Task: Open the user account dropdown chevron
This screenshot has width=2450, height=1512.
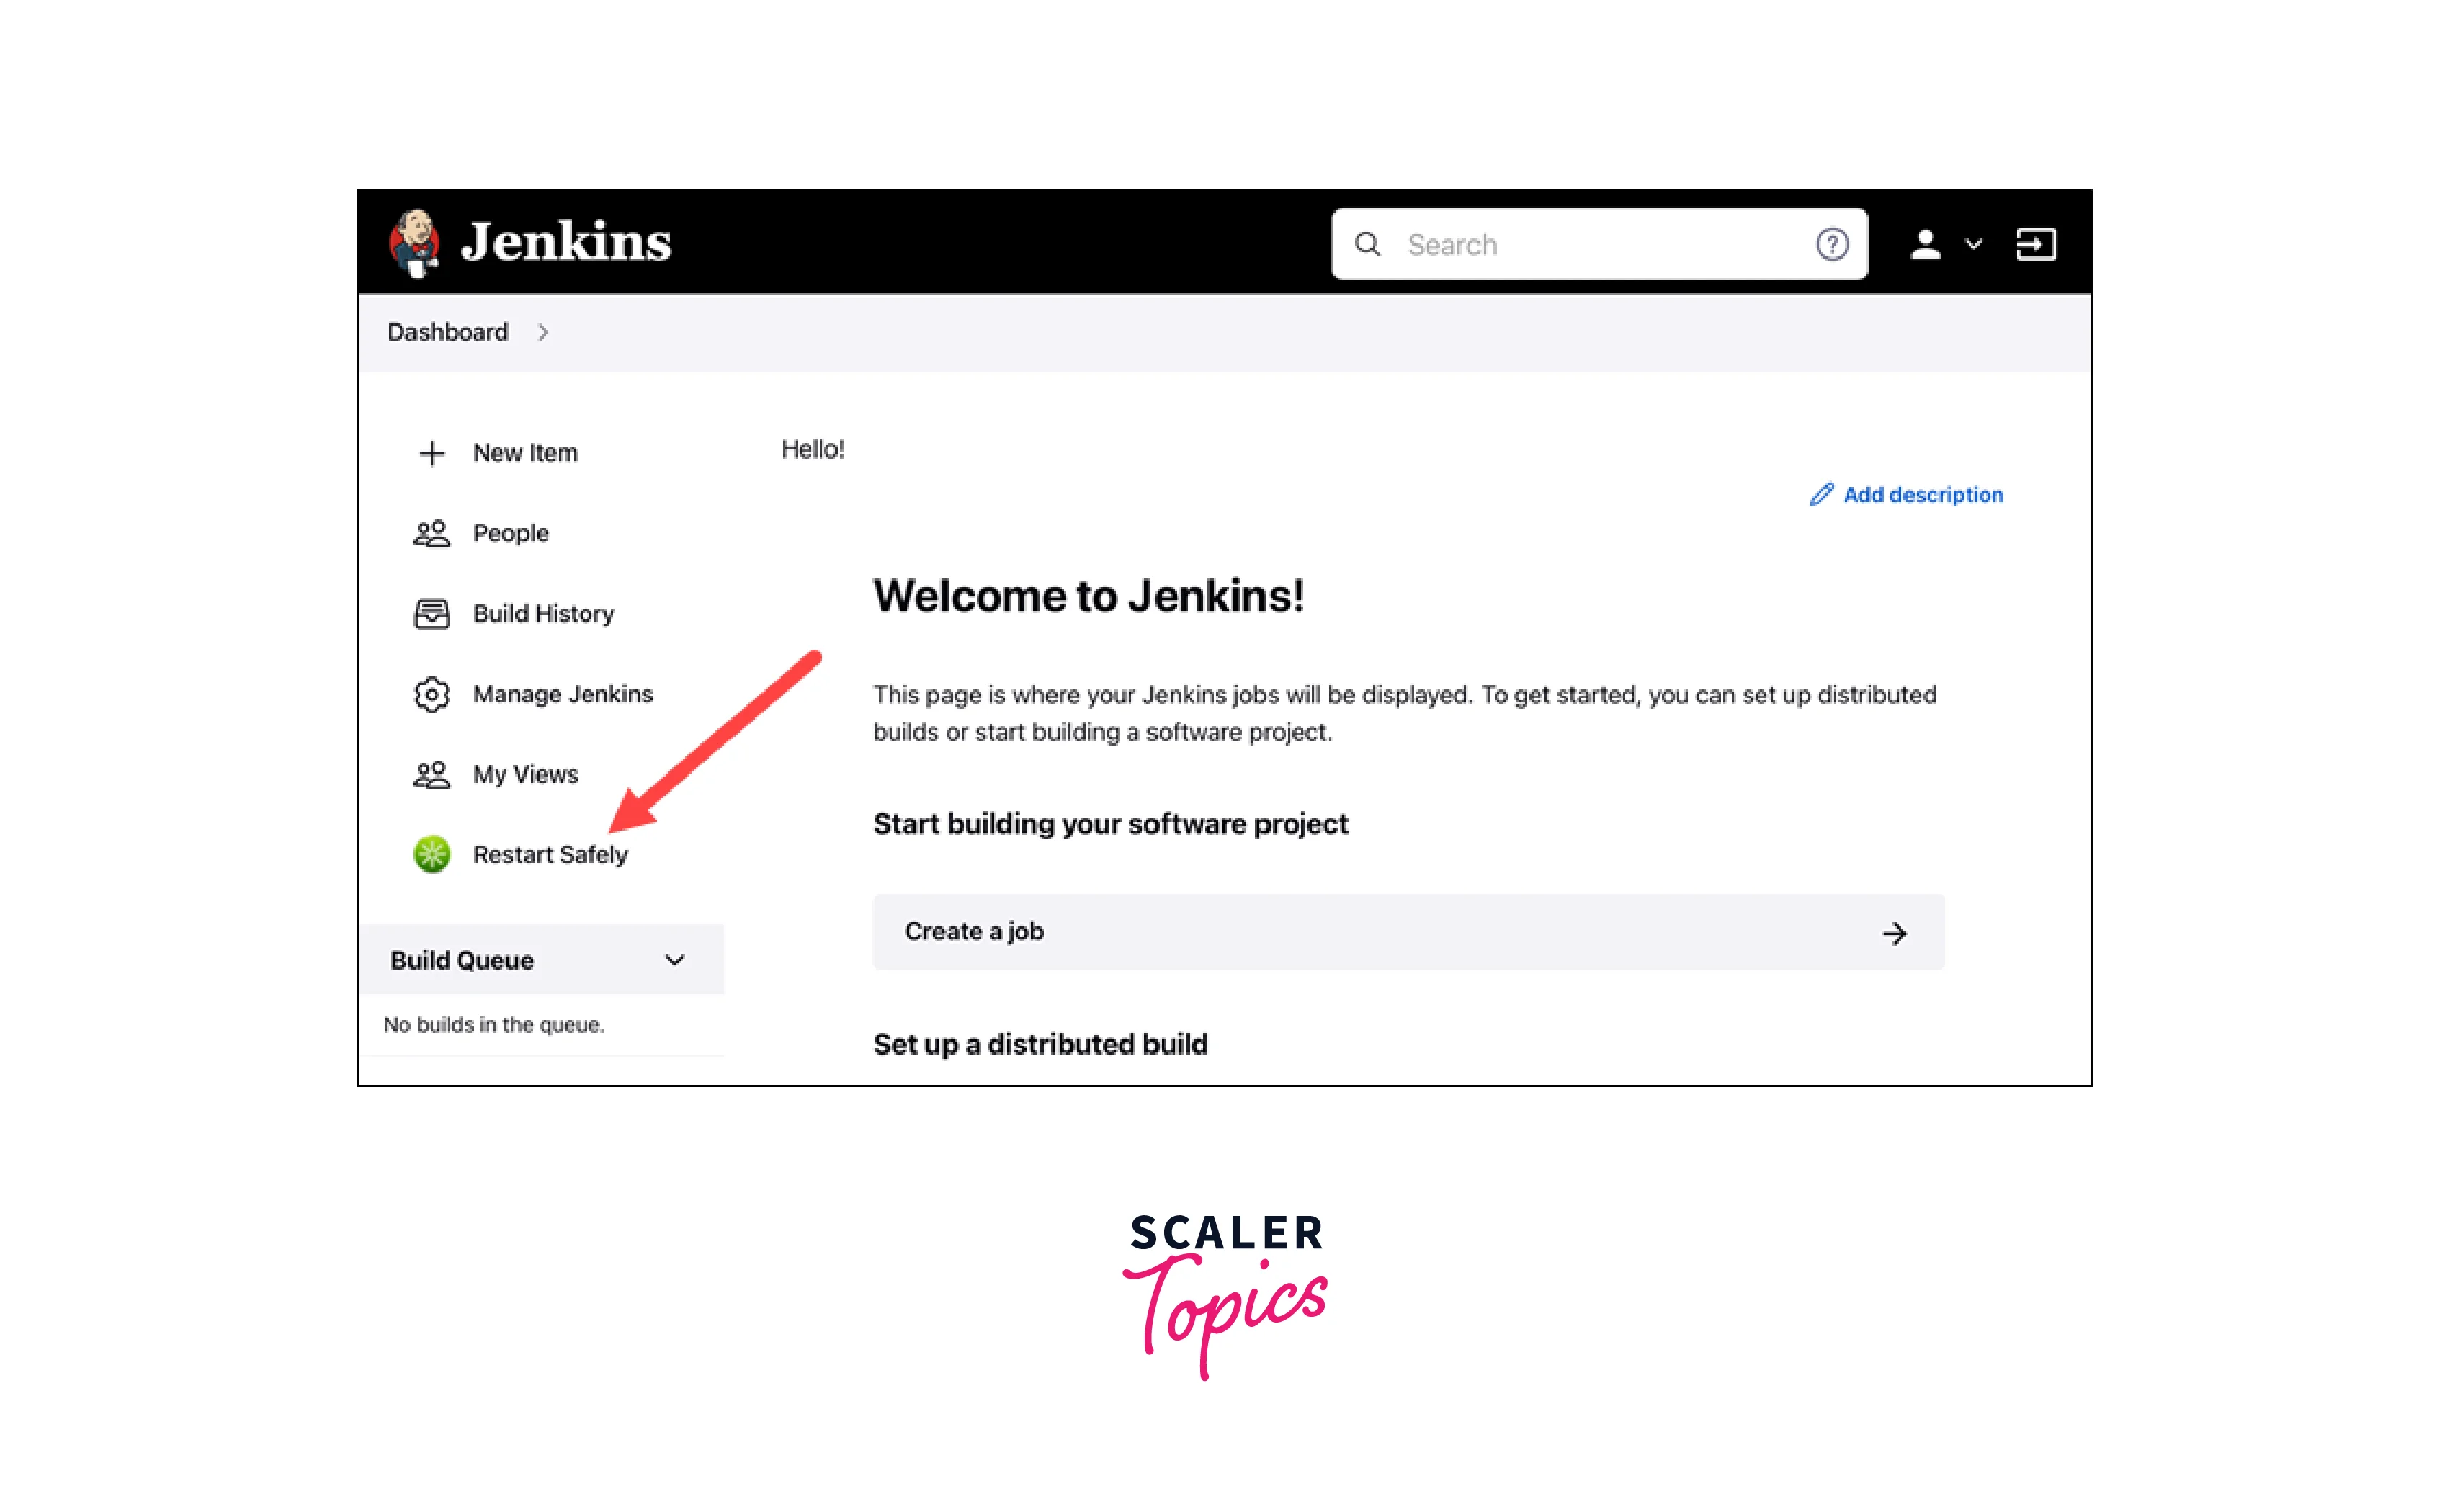Action: 1973,244
